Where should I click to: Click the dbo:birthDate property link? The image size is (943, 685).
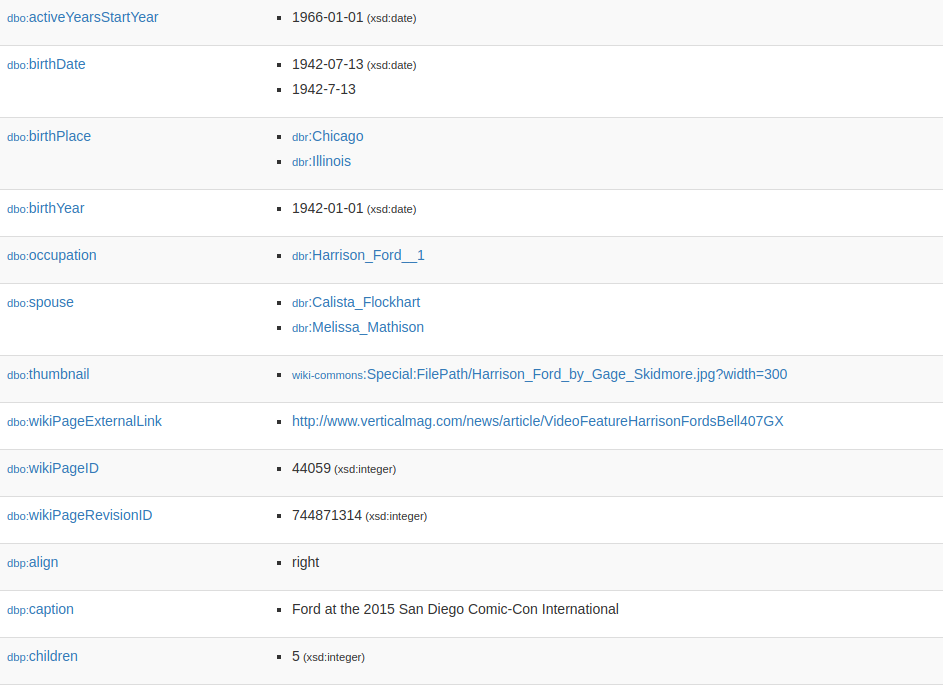(46, 64)
